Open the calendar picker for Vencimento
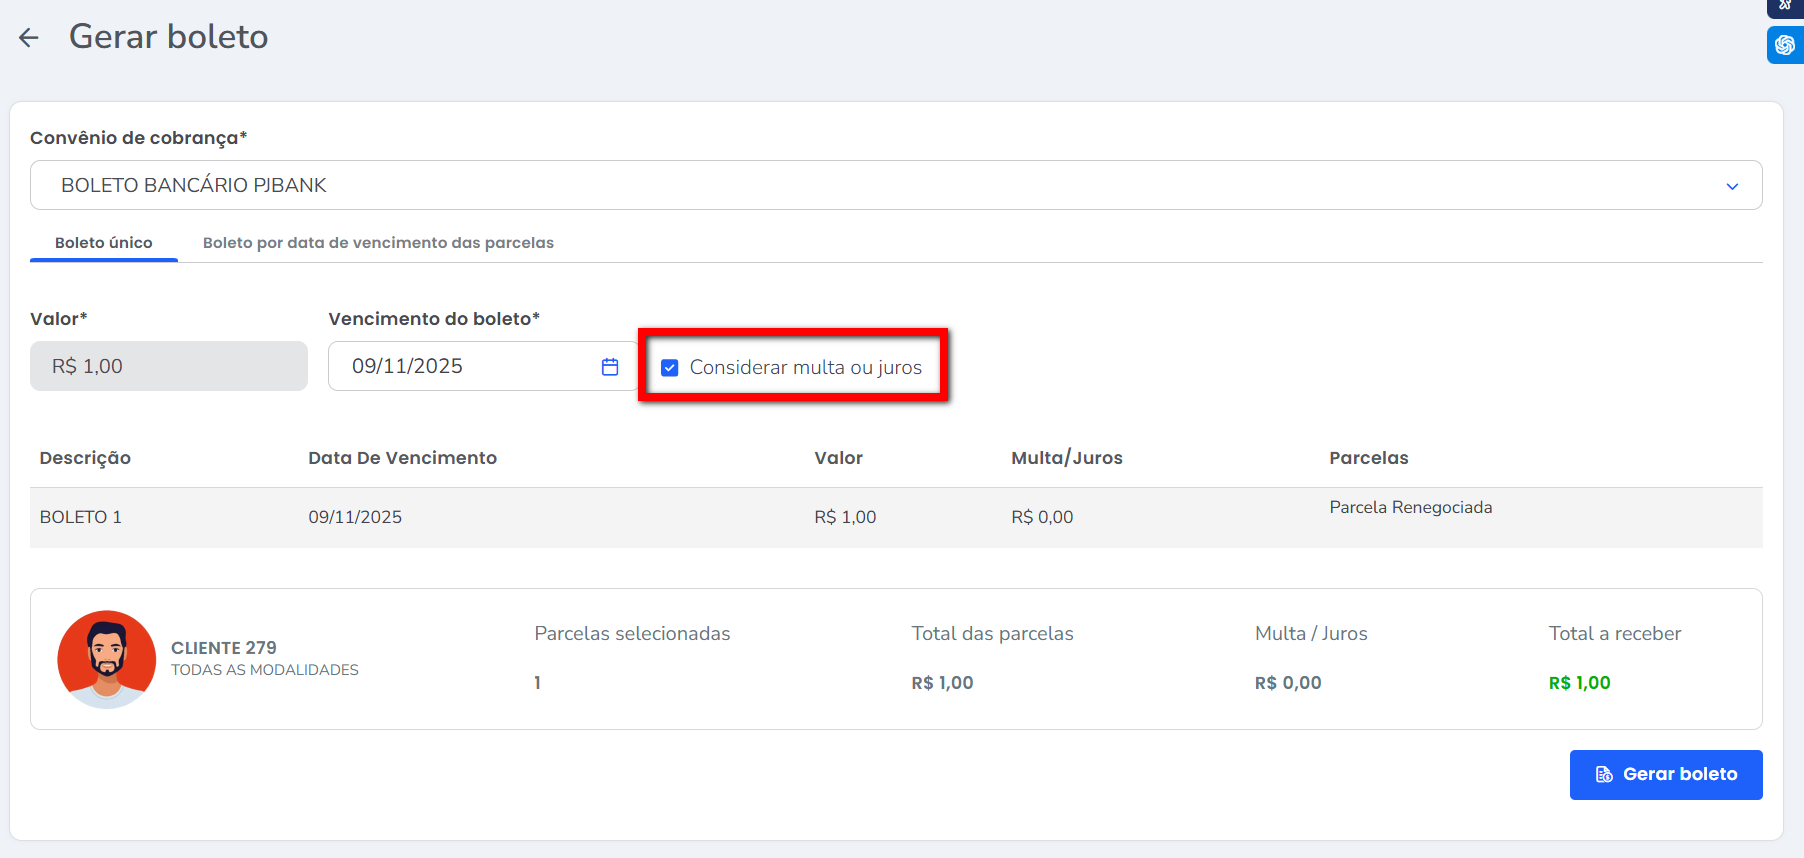Image resolution: width=1804 pixels, height=858 pixels. (x=610, y=367)
